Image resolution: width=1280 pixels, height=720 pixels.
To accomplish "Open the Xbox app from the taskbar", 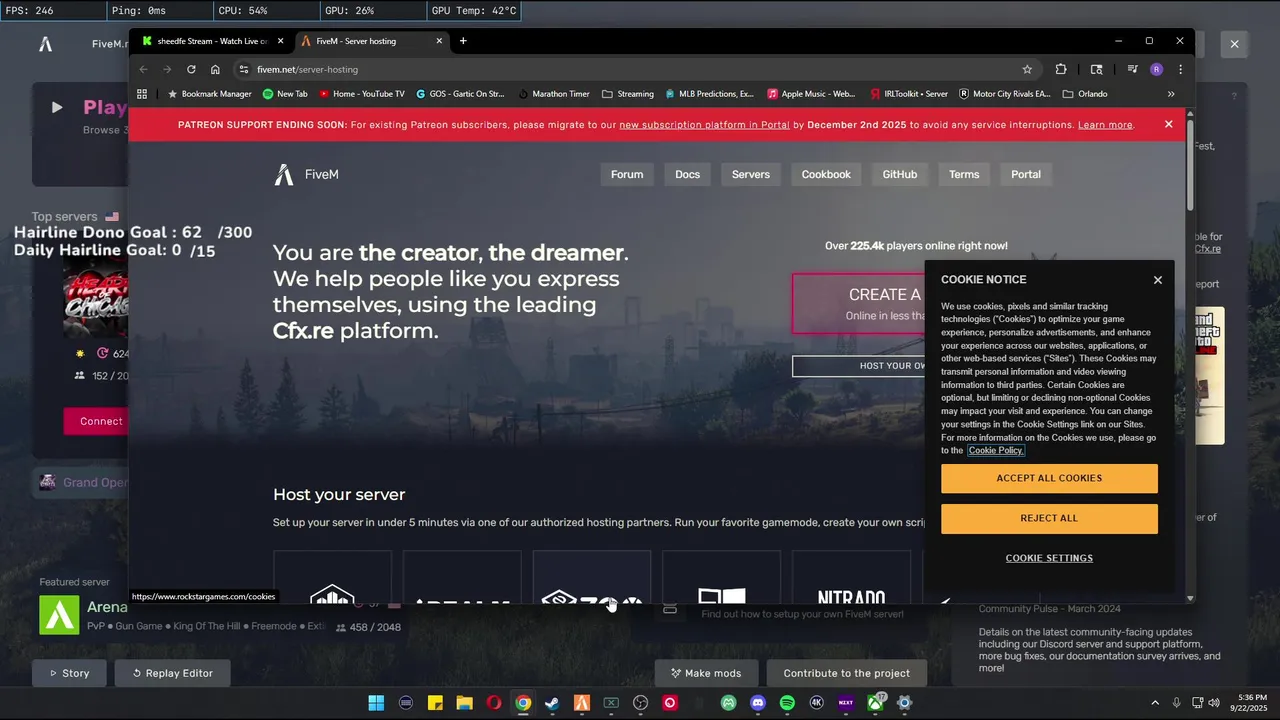I will pyautogui.click(x=875, y=703).
